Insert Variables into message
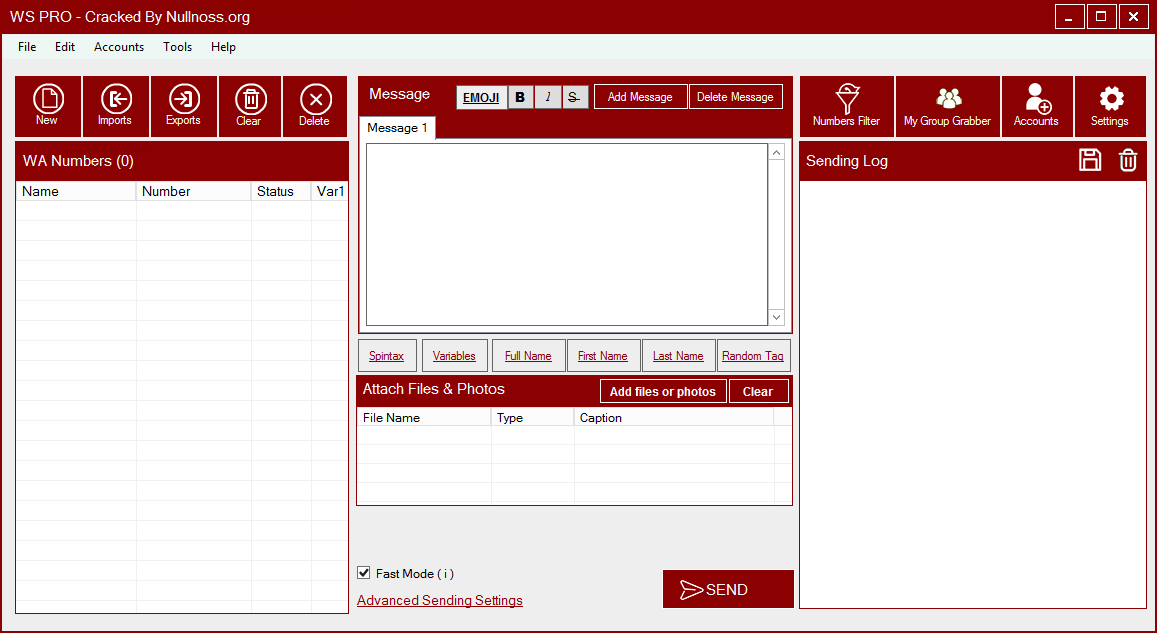 (455, 356)
